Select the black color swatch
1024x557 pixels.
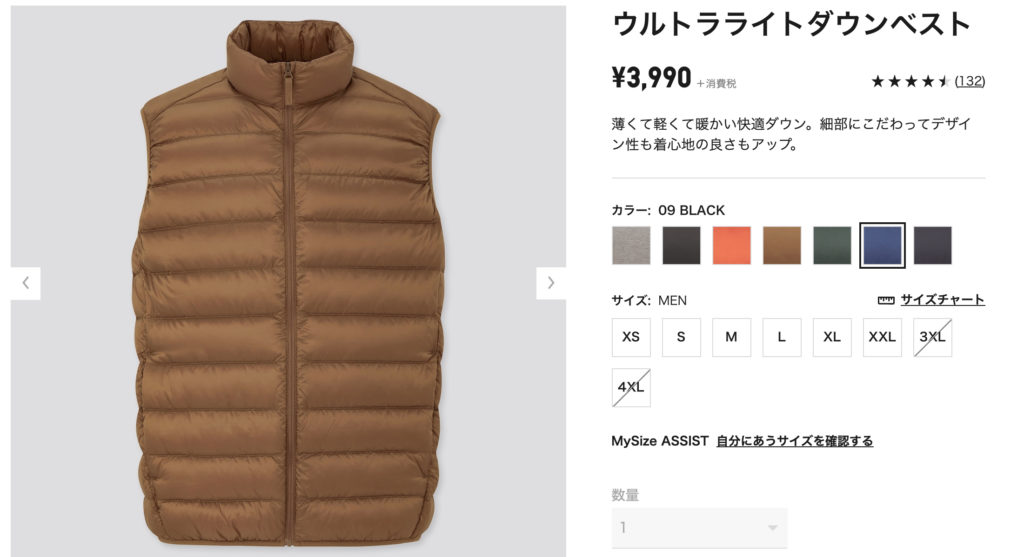click(681, 246)
